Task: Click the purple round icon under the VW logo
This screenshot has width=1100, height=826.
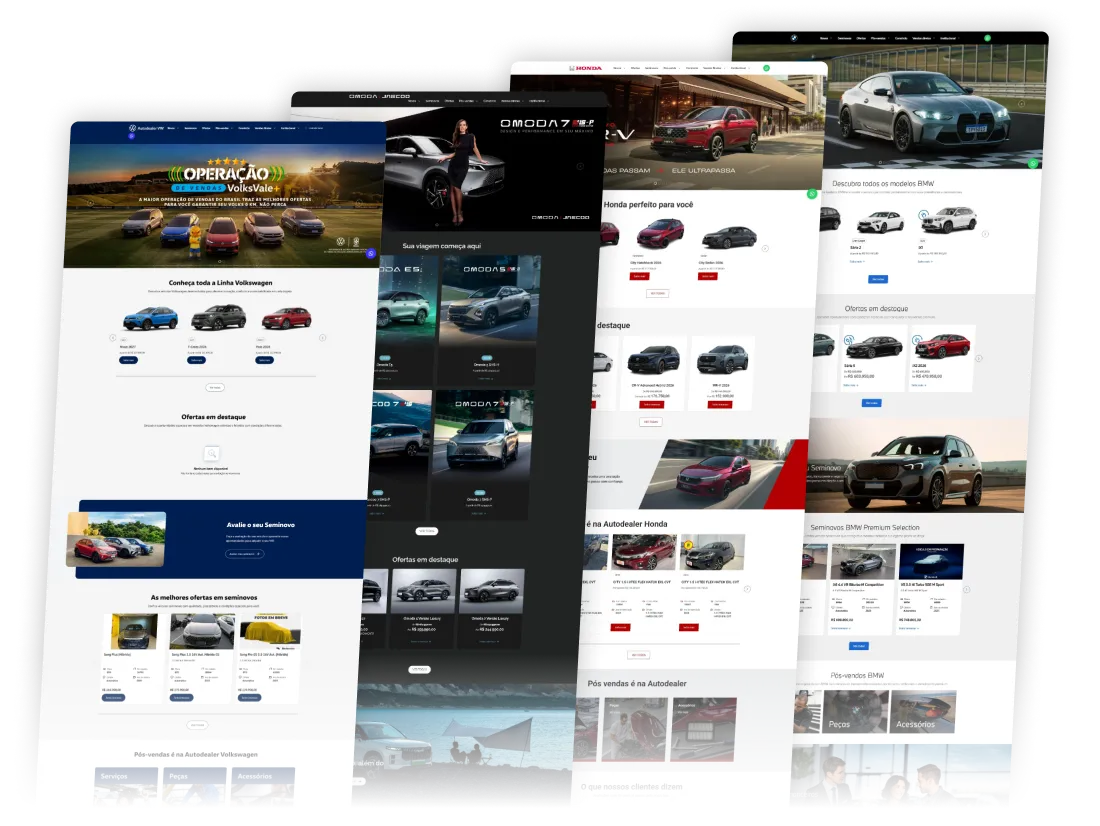Action: click(131, 136)
